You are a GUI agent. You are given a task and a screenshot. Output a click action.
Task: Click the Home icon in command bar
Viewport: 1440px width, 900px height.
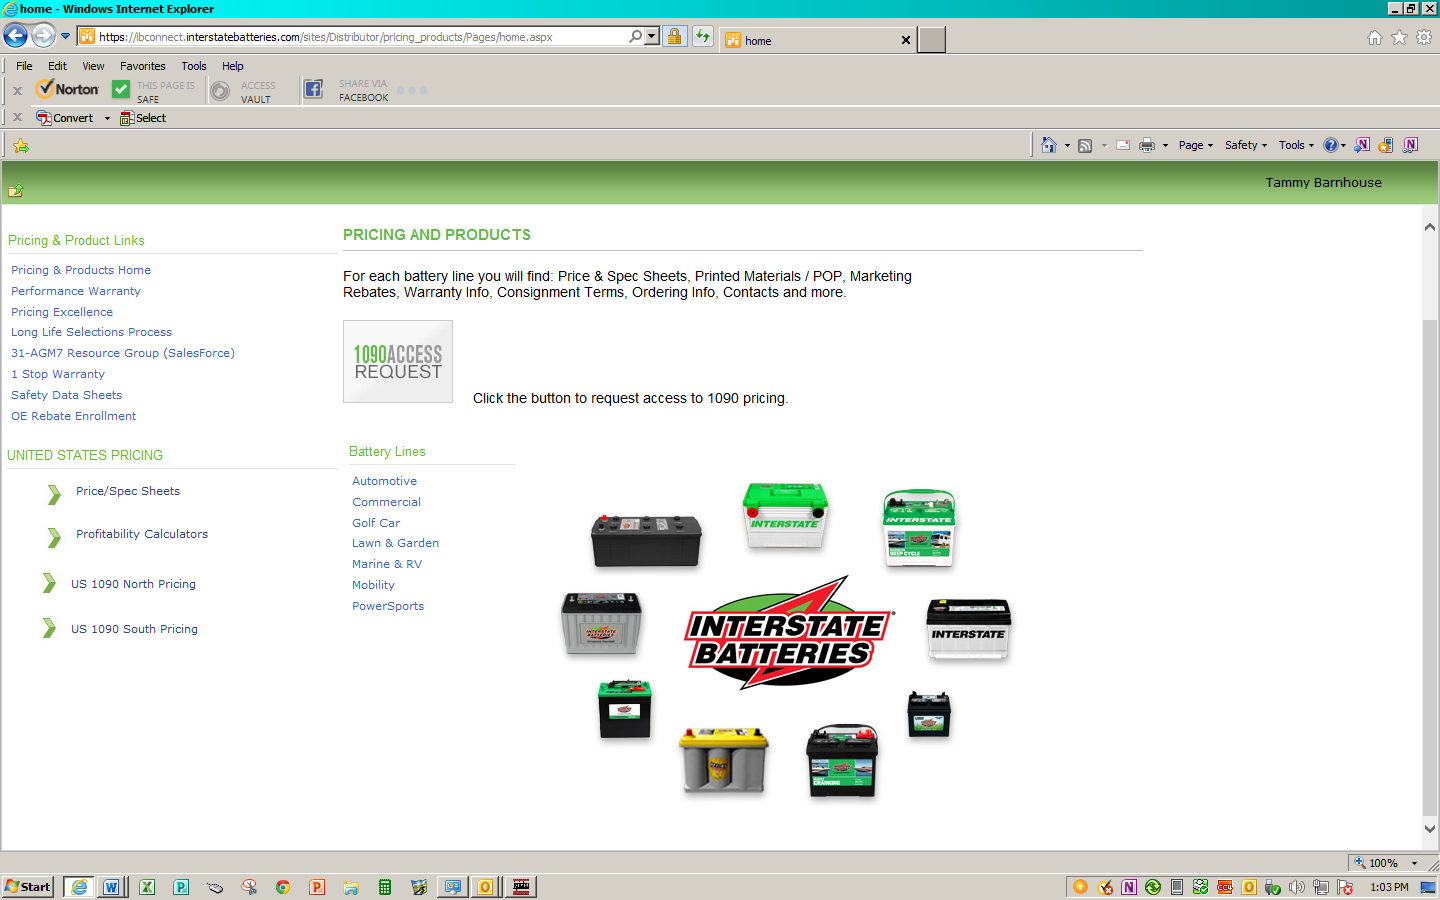coord(1048,145)
